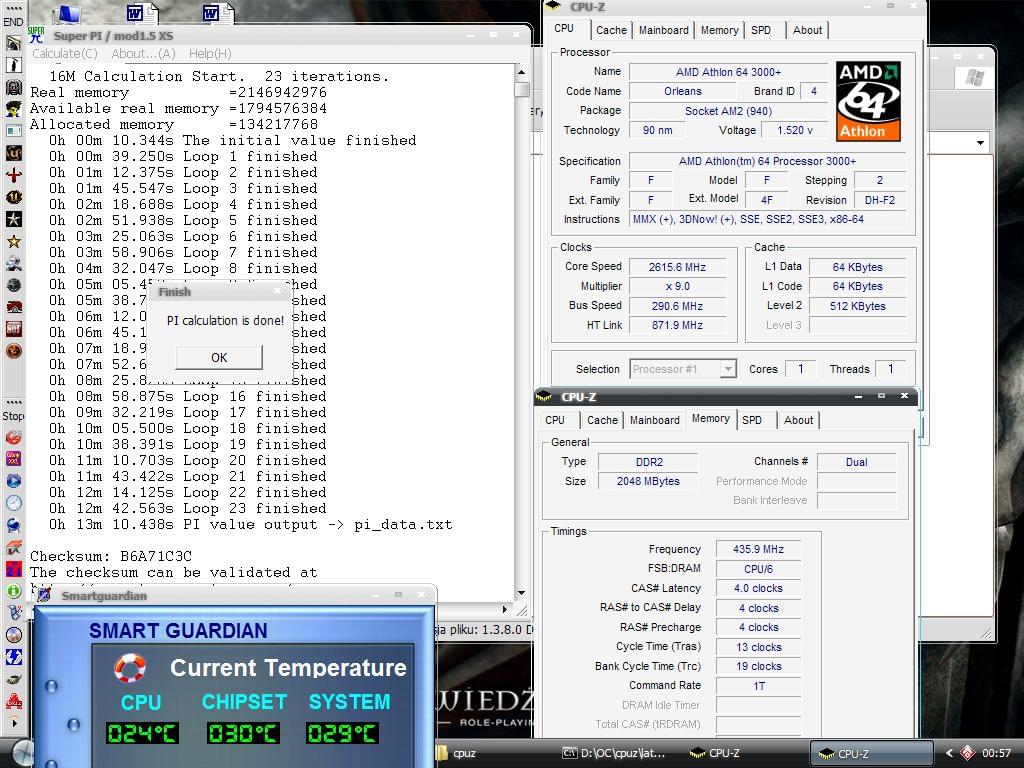Click the Super PI title bar icon
The height and width of the screenshot is (768, 1024).
[x=37, y=35]
